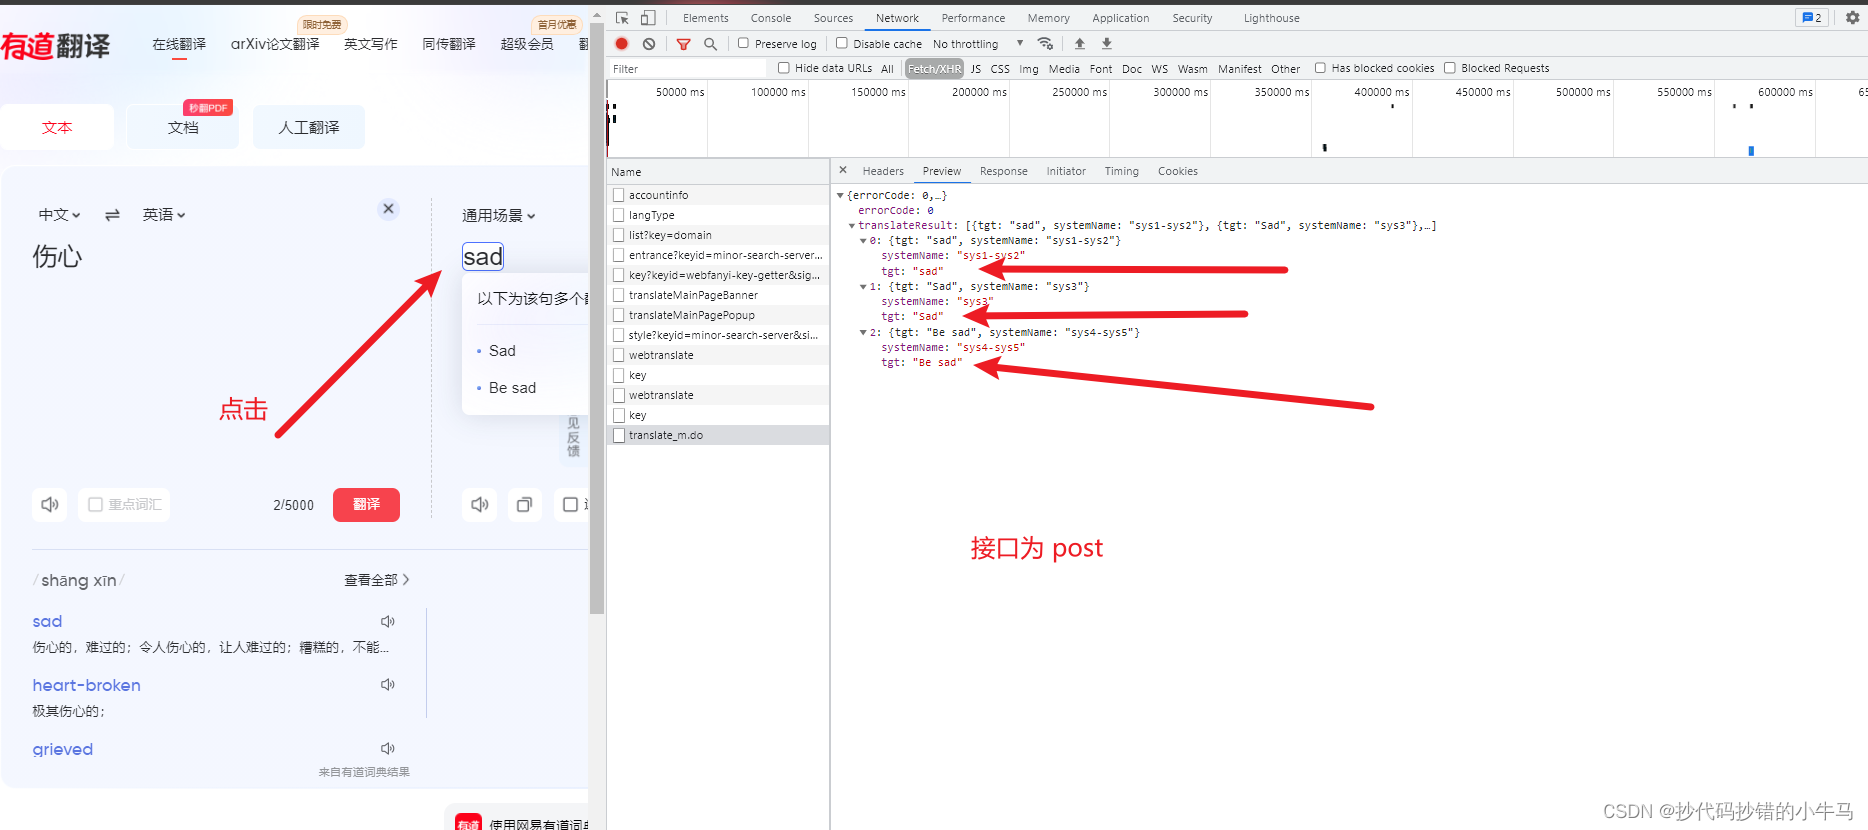Stop recording network log
1868x830 pixels.
(x=622, y=44)
